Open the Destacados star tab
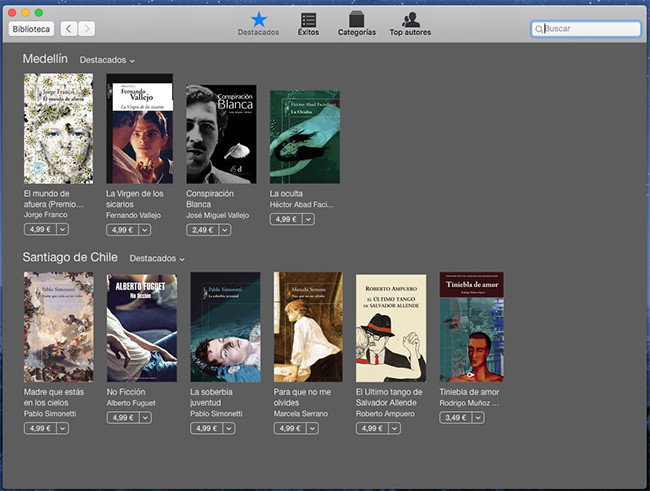The image size is (650, 491). [x=258, y=24]
